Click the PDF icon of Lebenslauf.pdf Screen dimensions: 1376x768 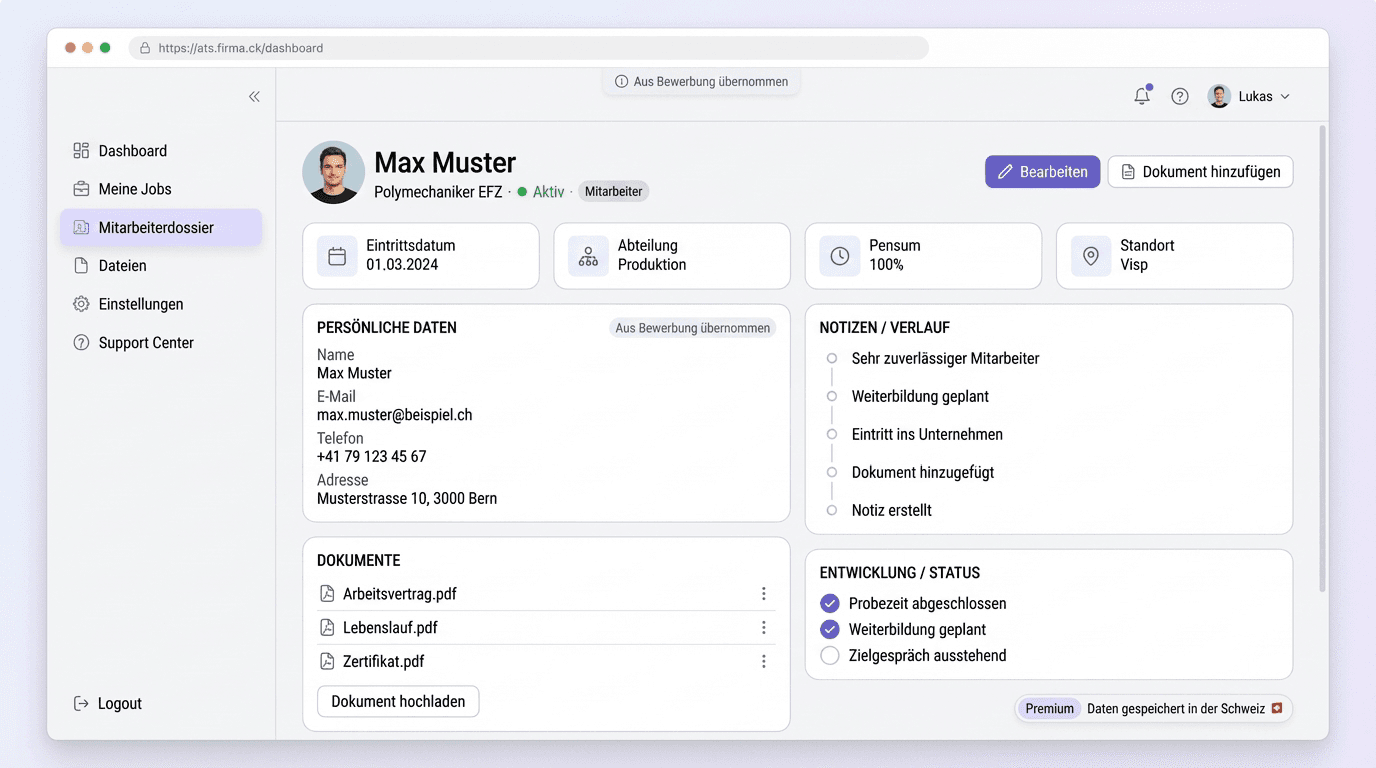(x=327, y=628)
